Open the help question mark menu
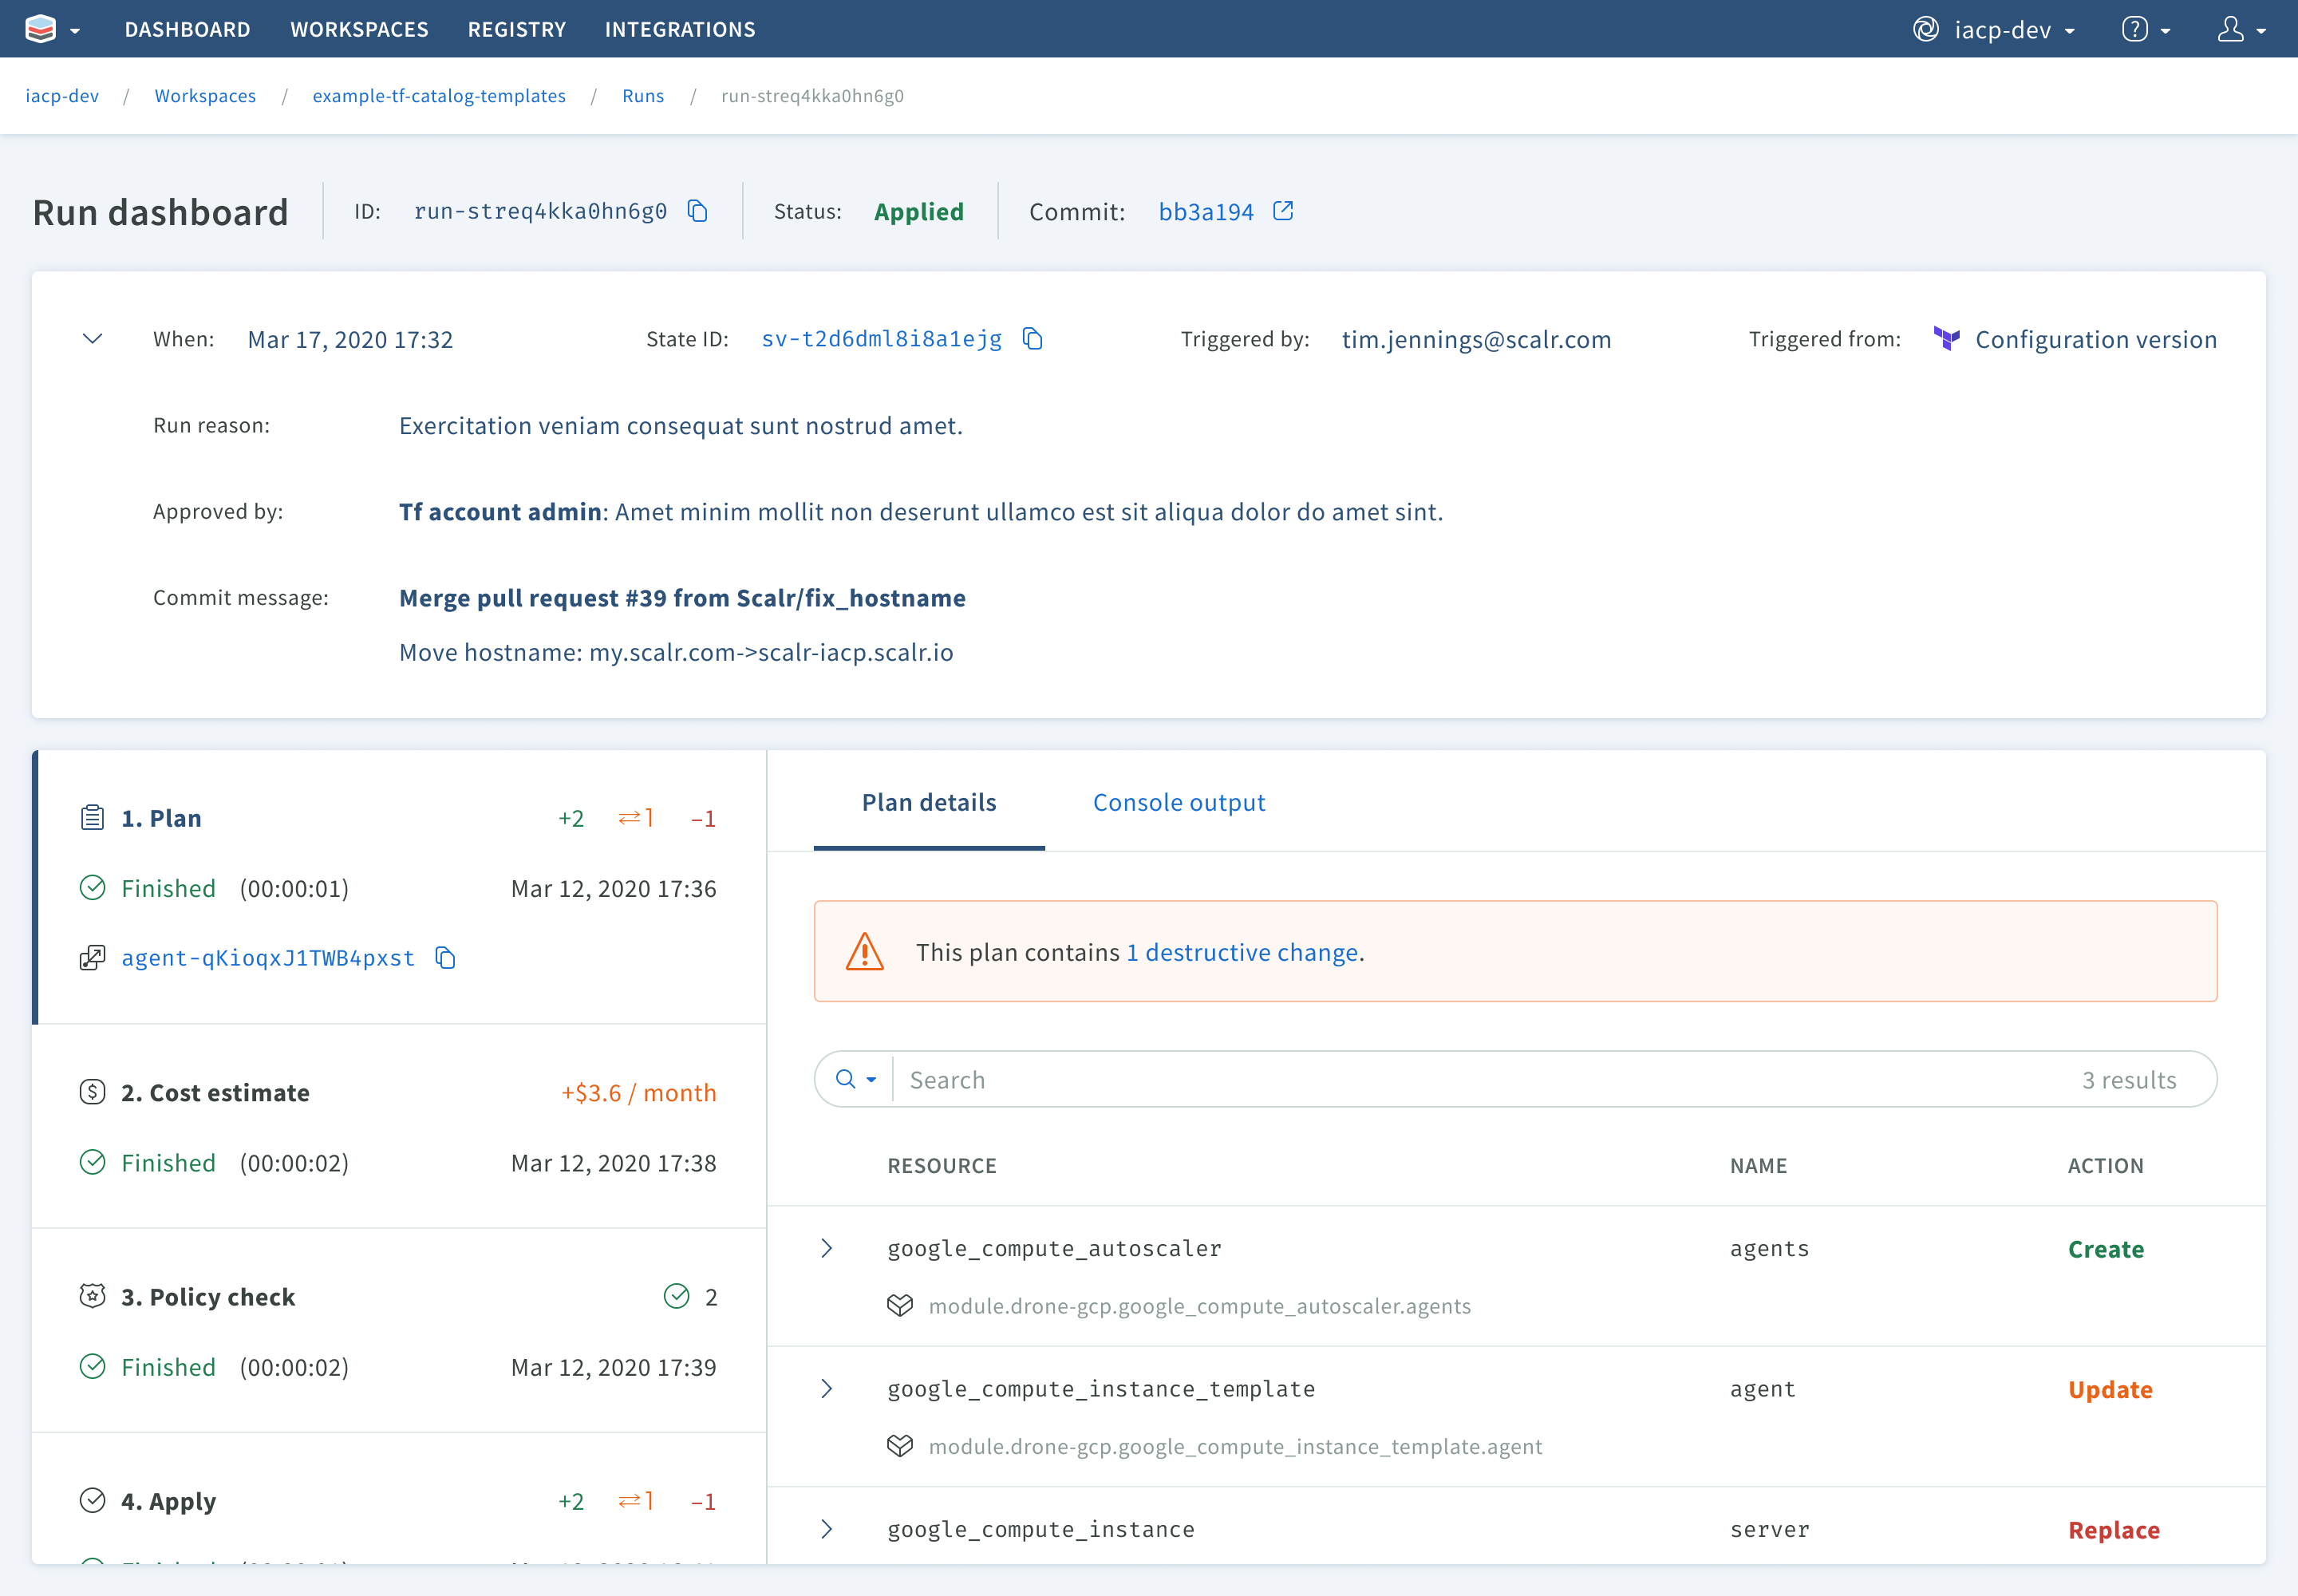The image size is (2298, 1596). pos(2138,28)
